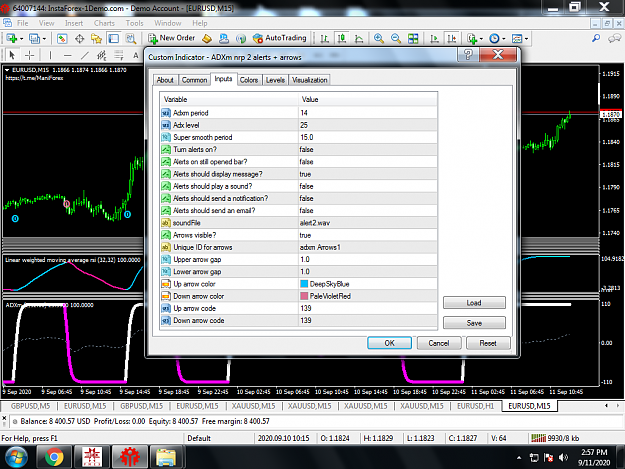Viewport: 625px width, 469px height.
Task: Switch chart to bar chart type
Action: pyautogui.click(x=324, y=39)
